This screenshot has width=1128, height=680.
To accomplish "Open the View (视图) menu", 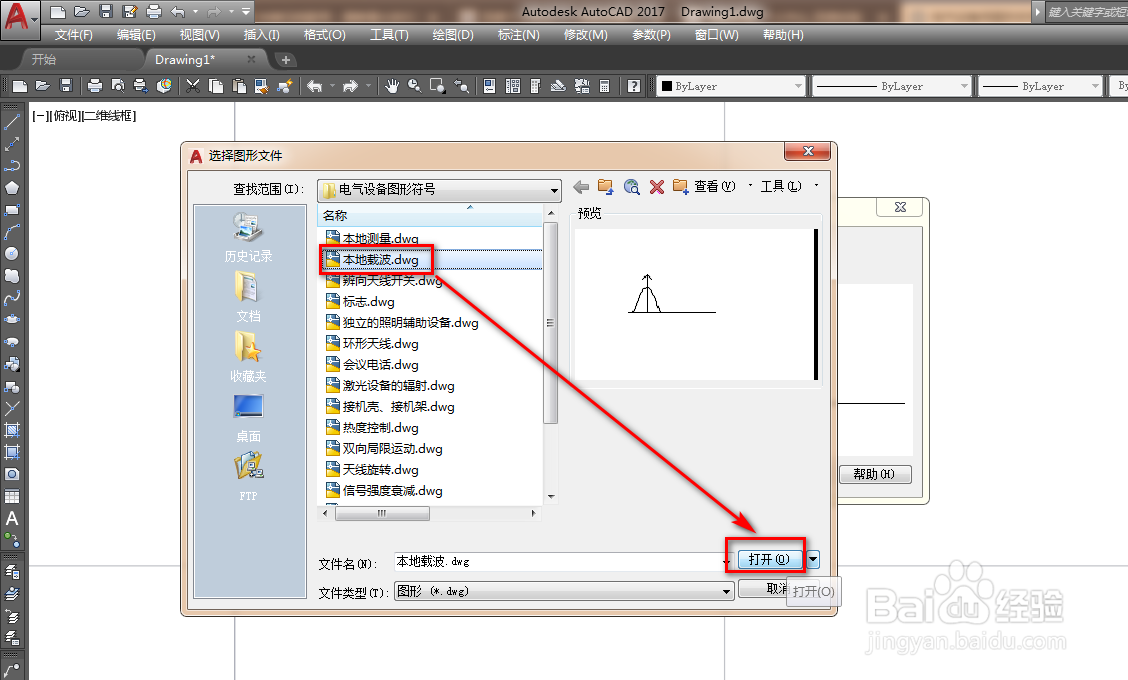I will 199,35.
